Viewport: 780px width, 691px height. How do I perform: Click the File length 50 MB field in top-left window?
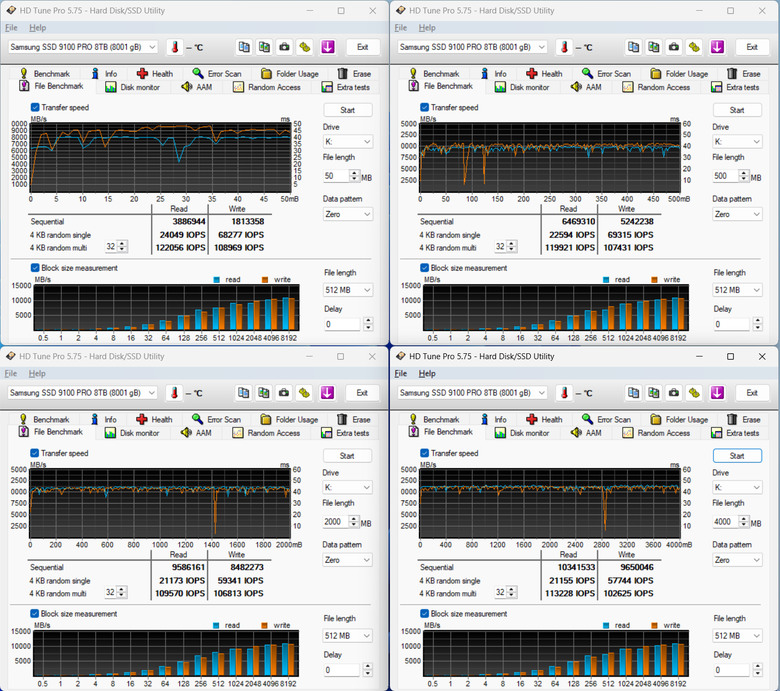point(336,176)
